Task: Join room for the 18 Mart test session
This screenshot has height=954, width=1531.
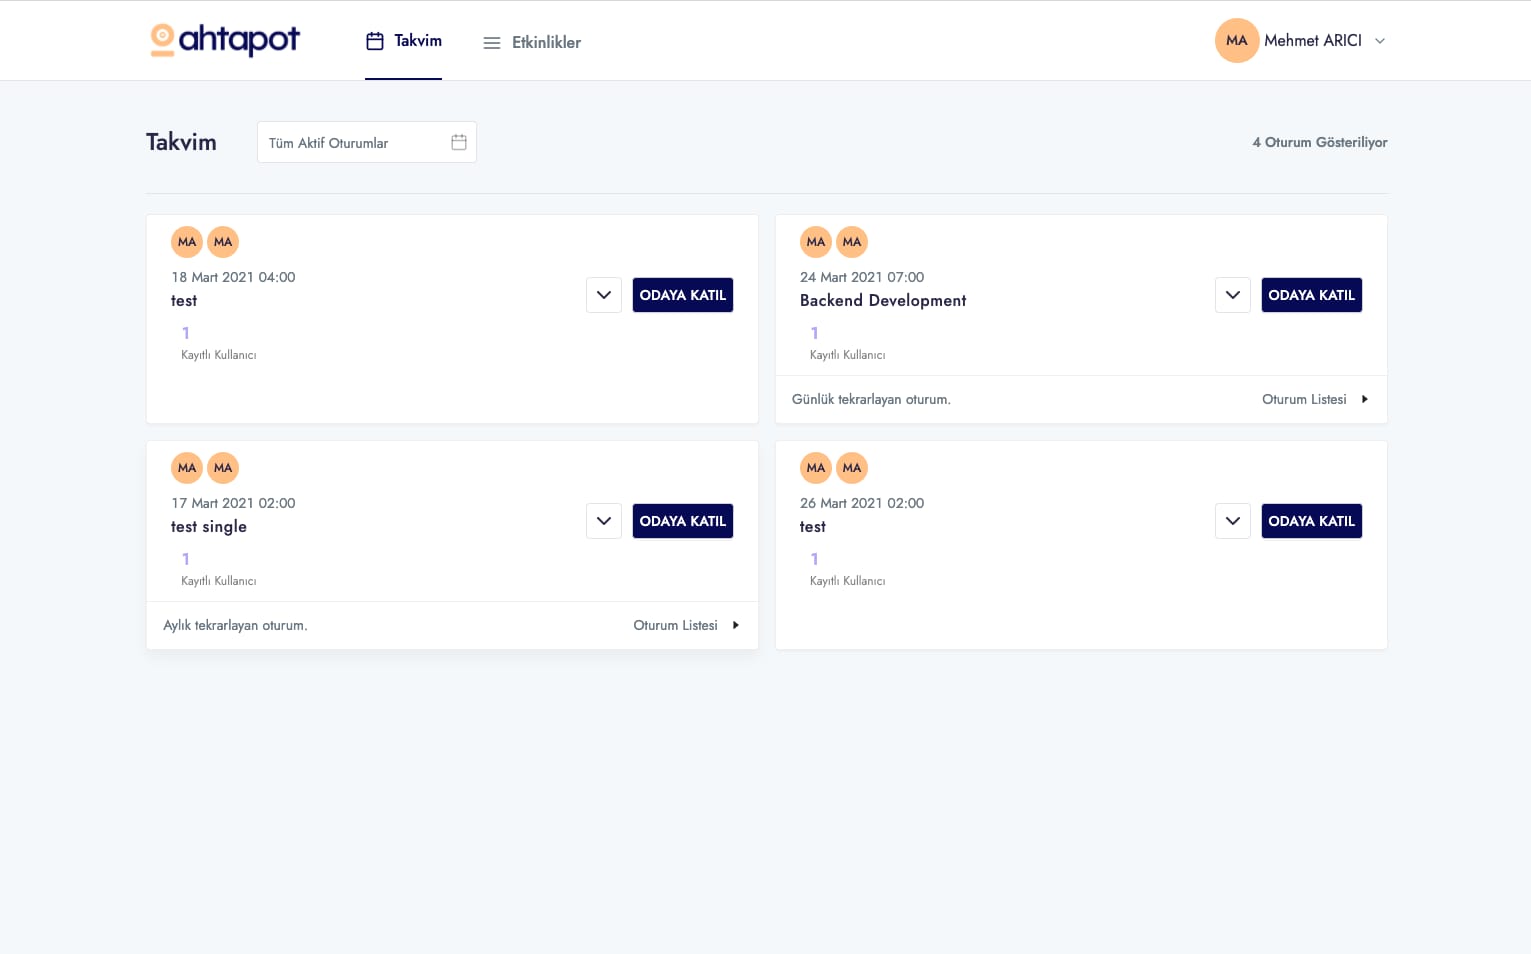Action: point(683,295)
